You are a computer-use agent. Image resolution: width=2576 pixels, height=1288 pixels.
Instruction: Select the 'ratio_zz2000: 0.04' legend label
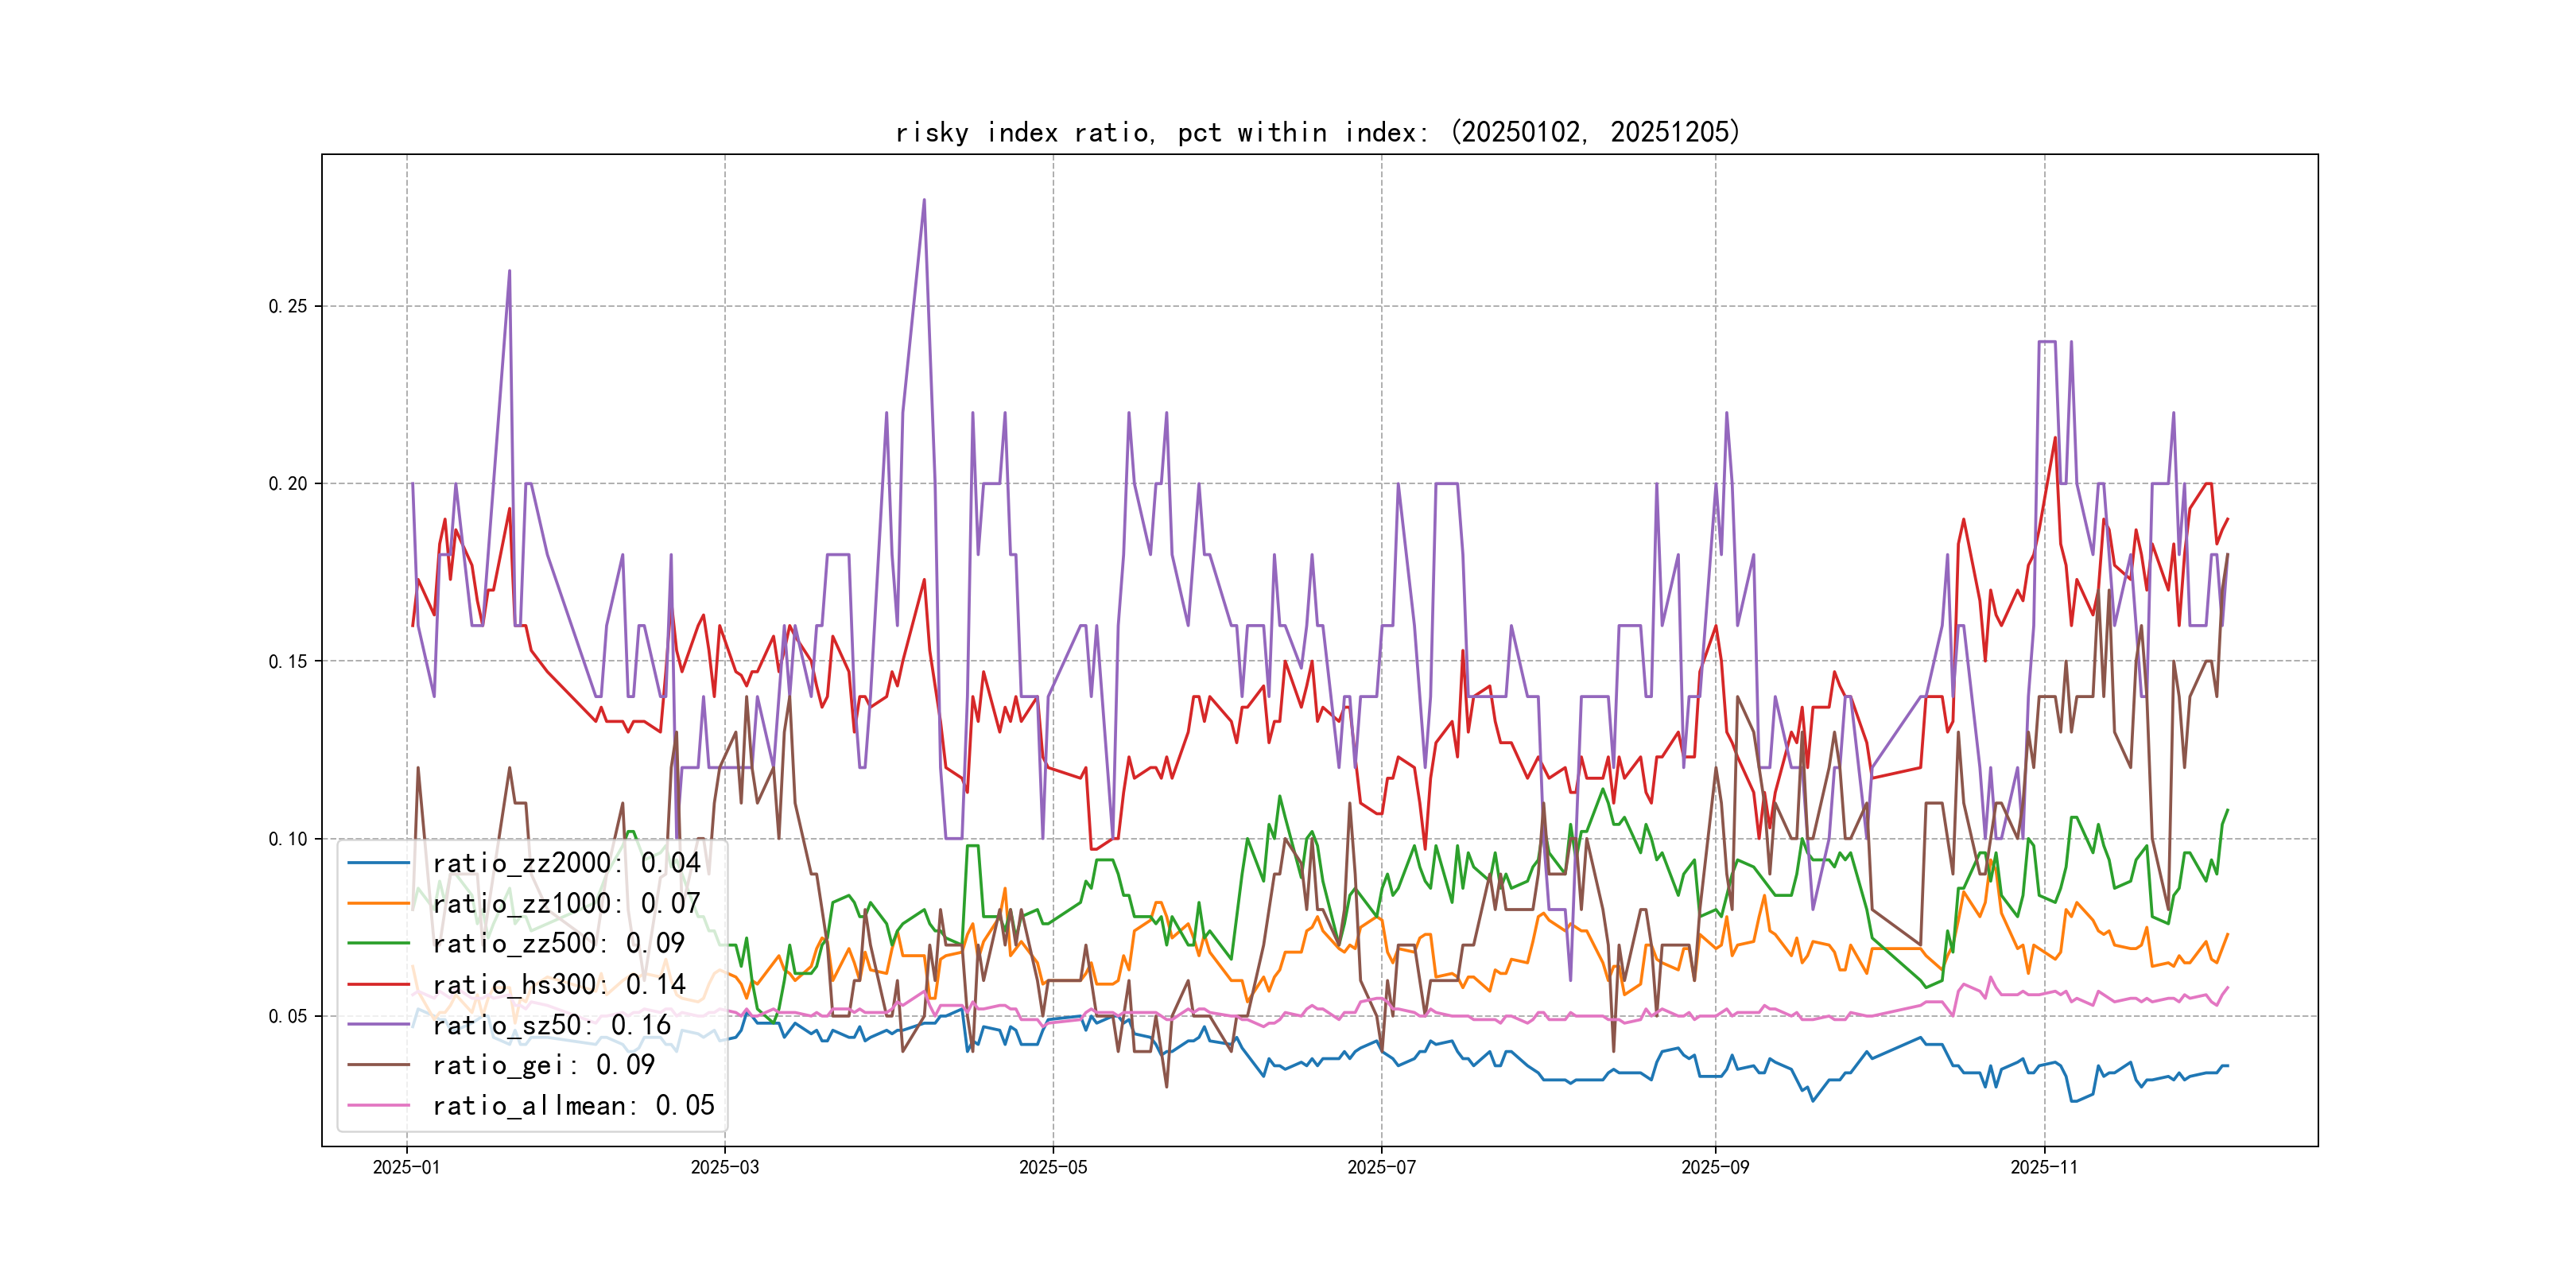(566, 863)
